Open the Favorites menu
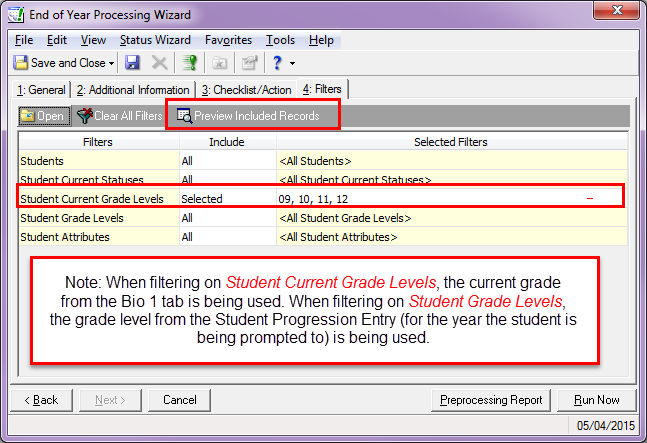Image resolution: width=647 pixels, height=443 pixels. pos(228,40)
